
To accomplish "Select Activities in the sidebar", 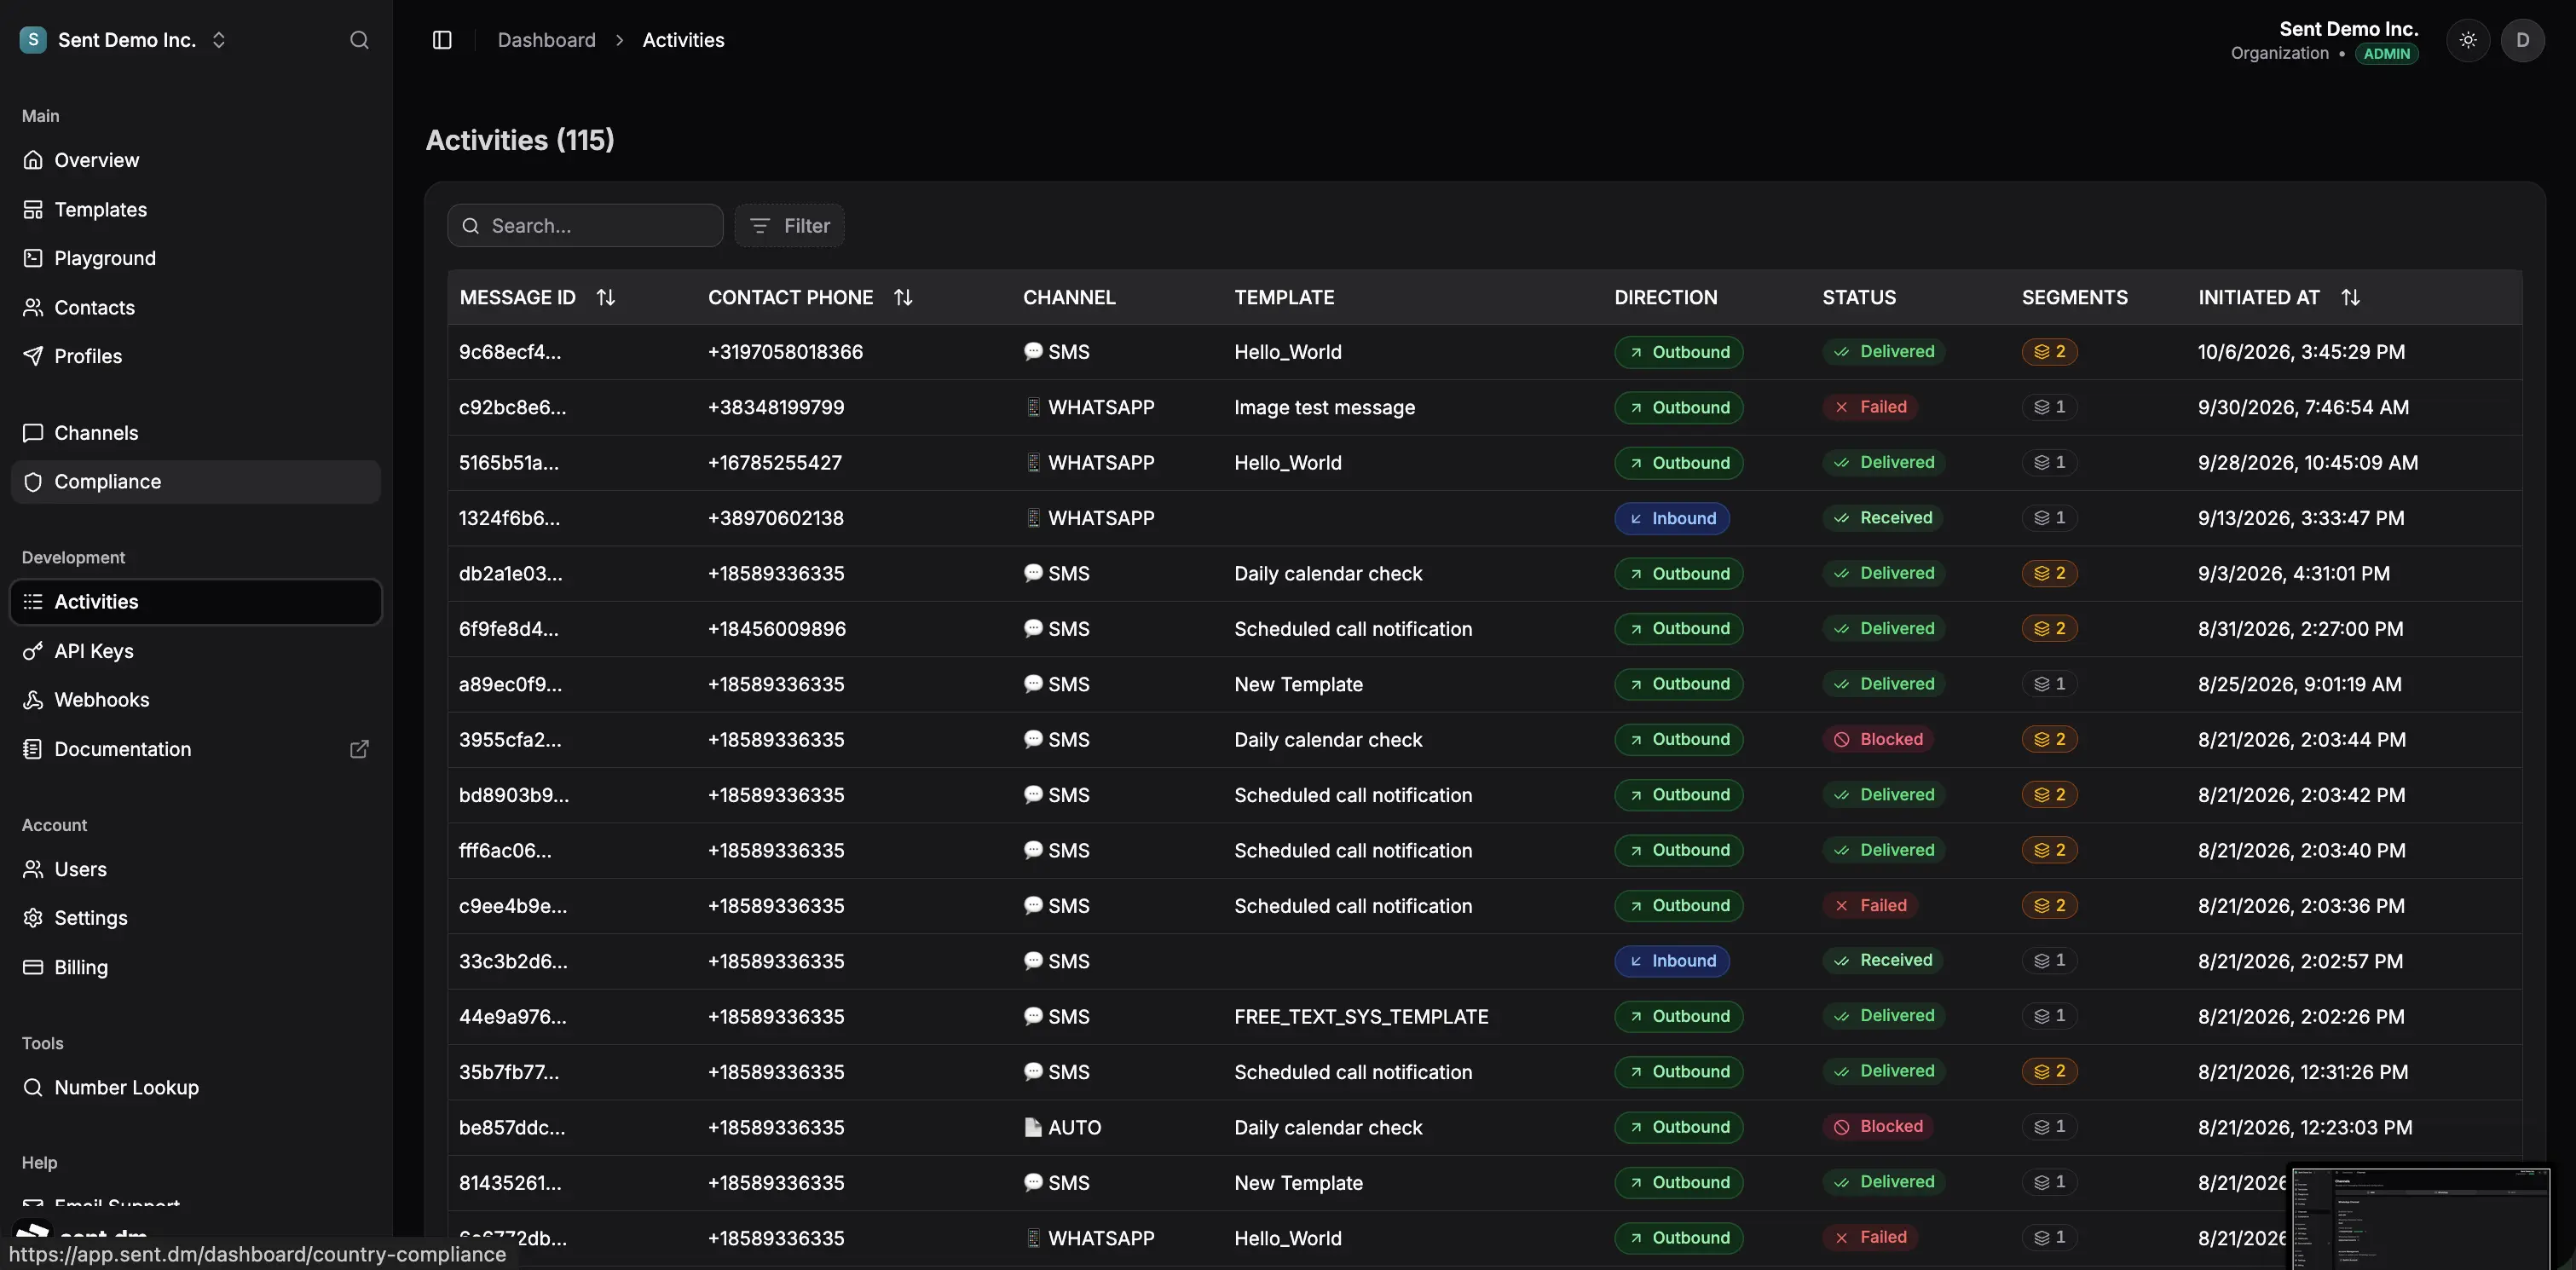I will tap(196, 601).
